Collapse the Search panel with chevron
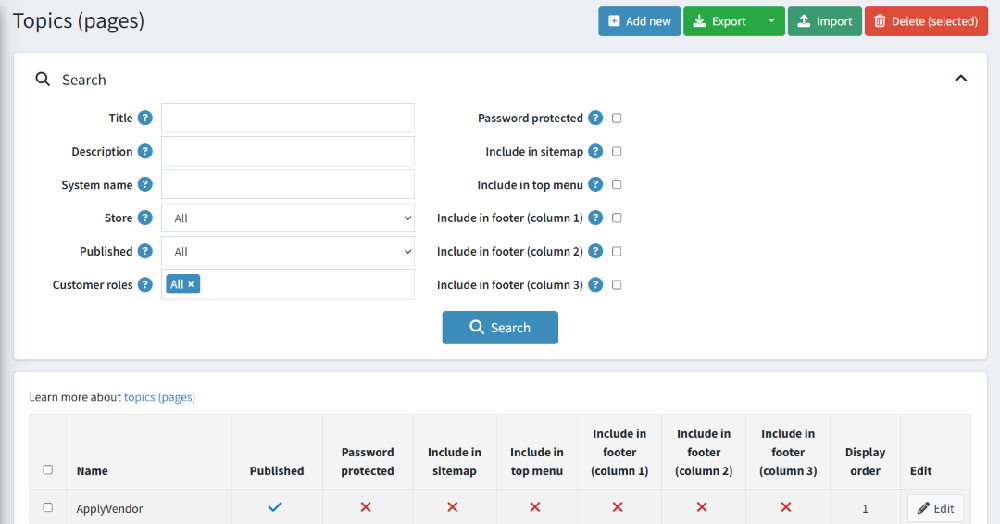1000x524 pixels. click(x=961, y=78)
